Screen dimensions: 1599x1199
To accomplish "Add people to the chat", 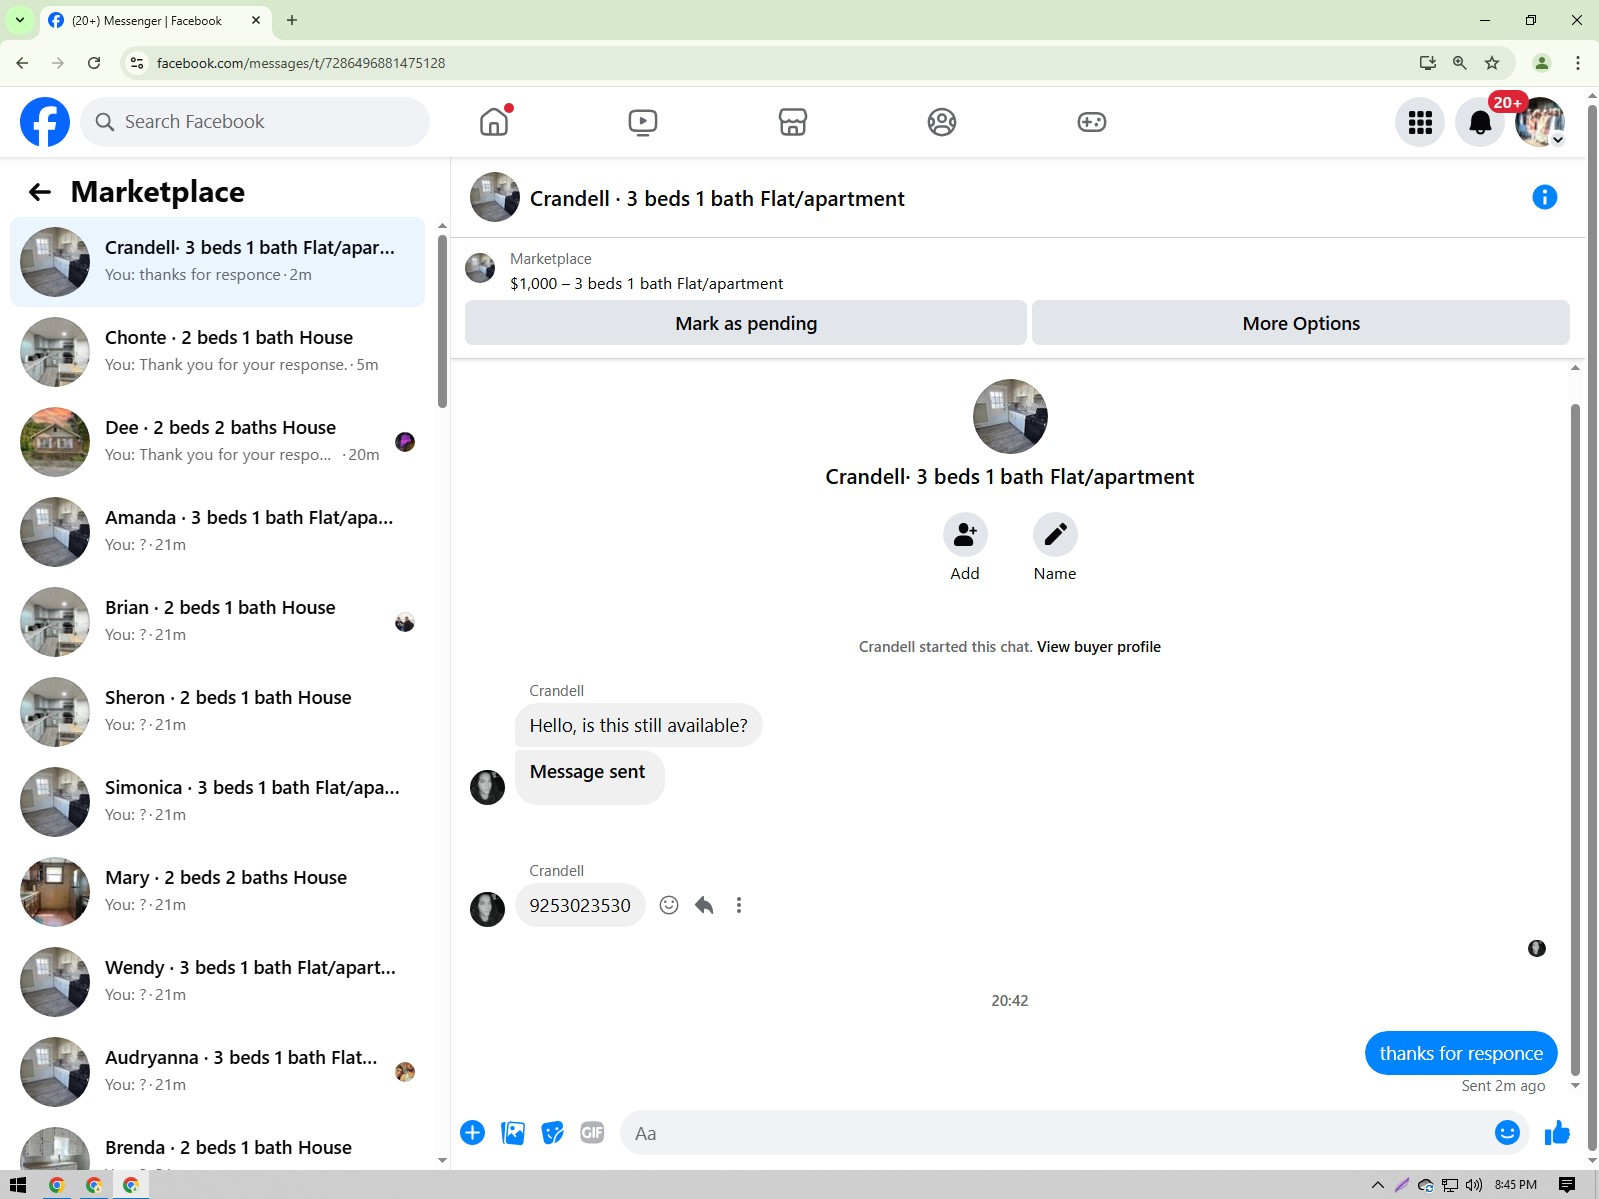I will [965, 535].
